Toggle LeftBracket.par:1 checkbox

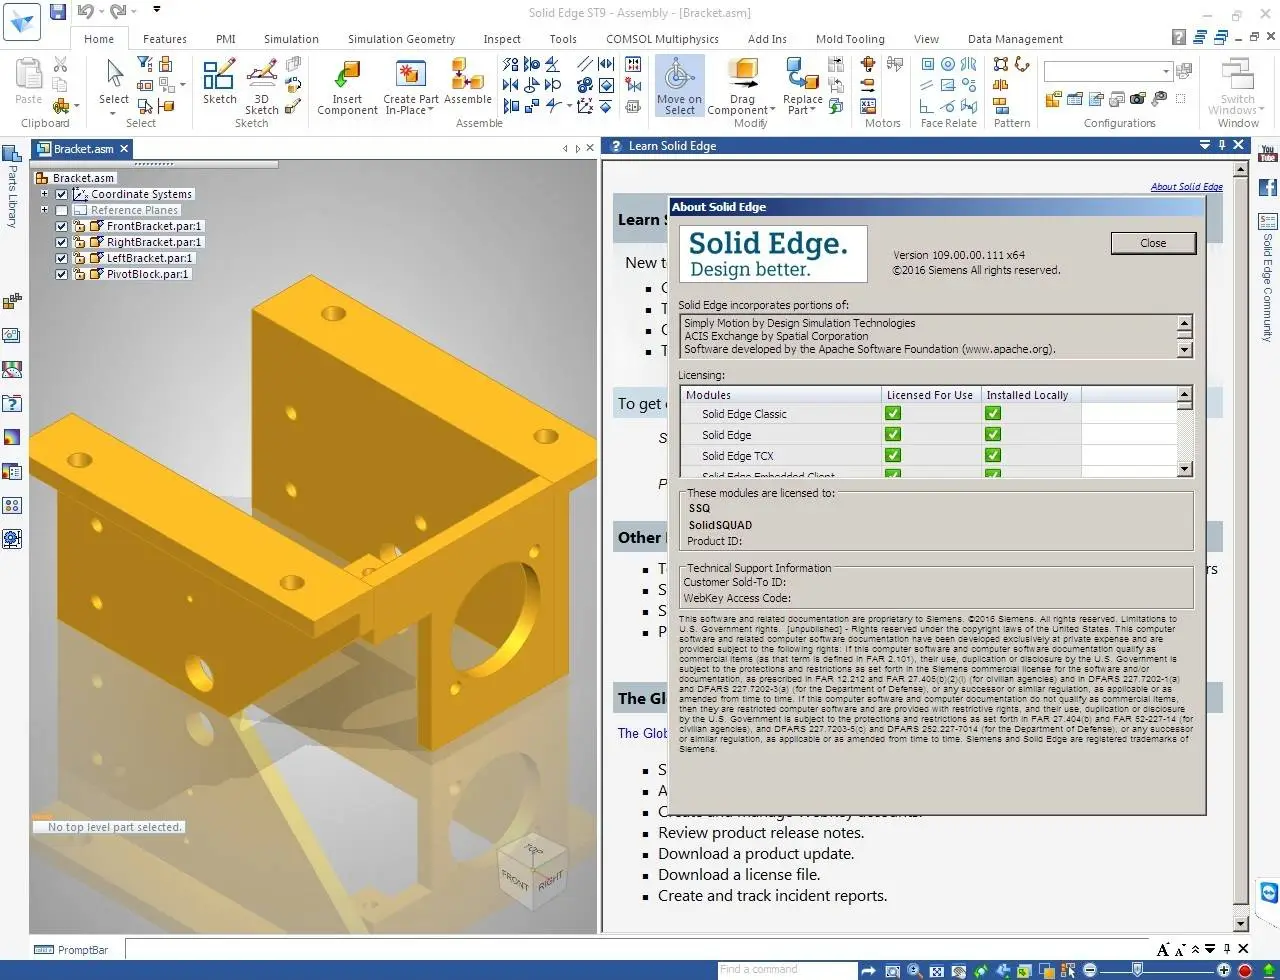pos(62,258)
